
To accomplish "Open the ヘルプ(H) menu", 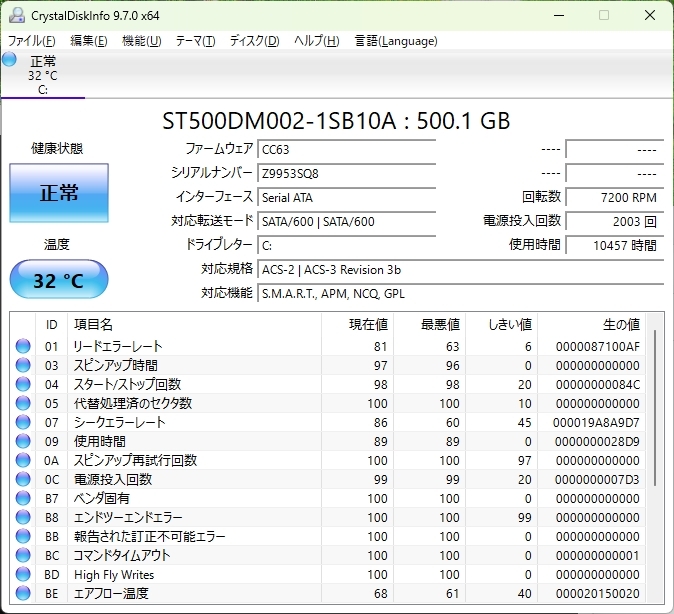I will [317, 41].
